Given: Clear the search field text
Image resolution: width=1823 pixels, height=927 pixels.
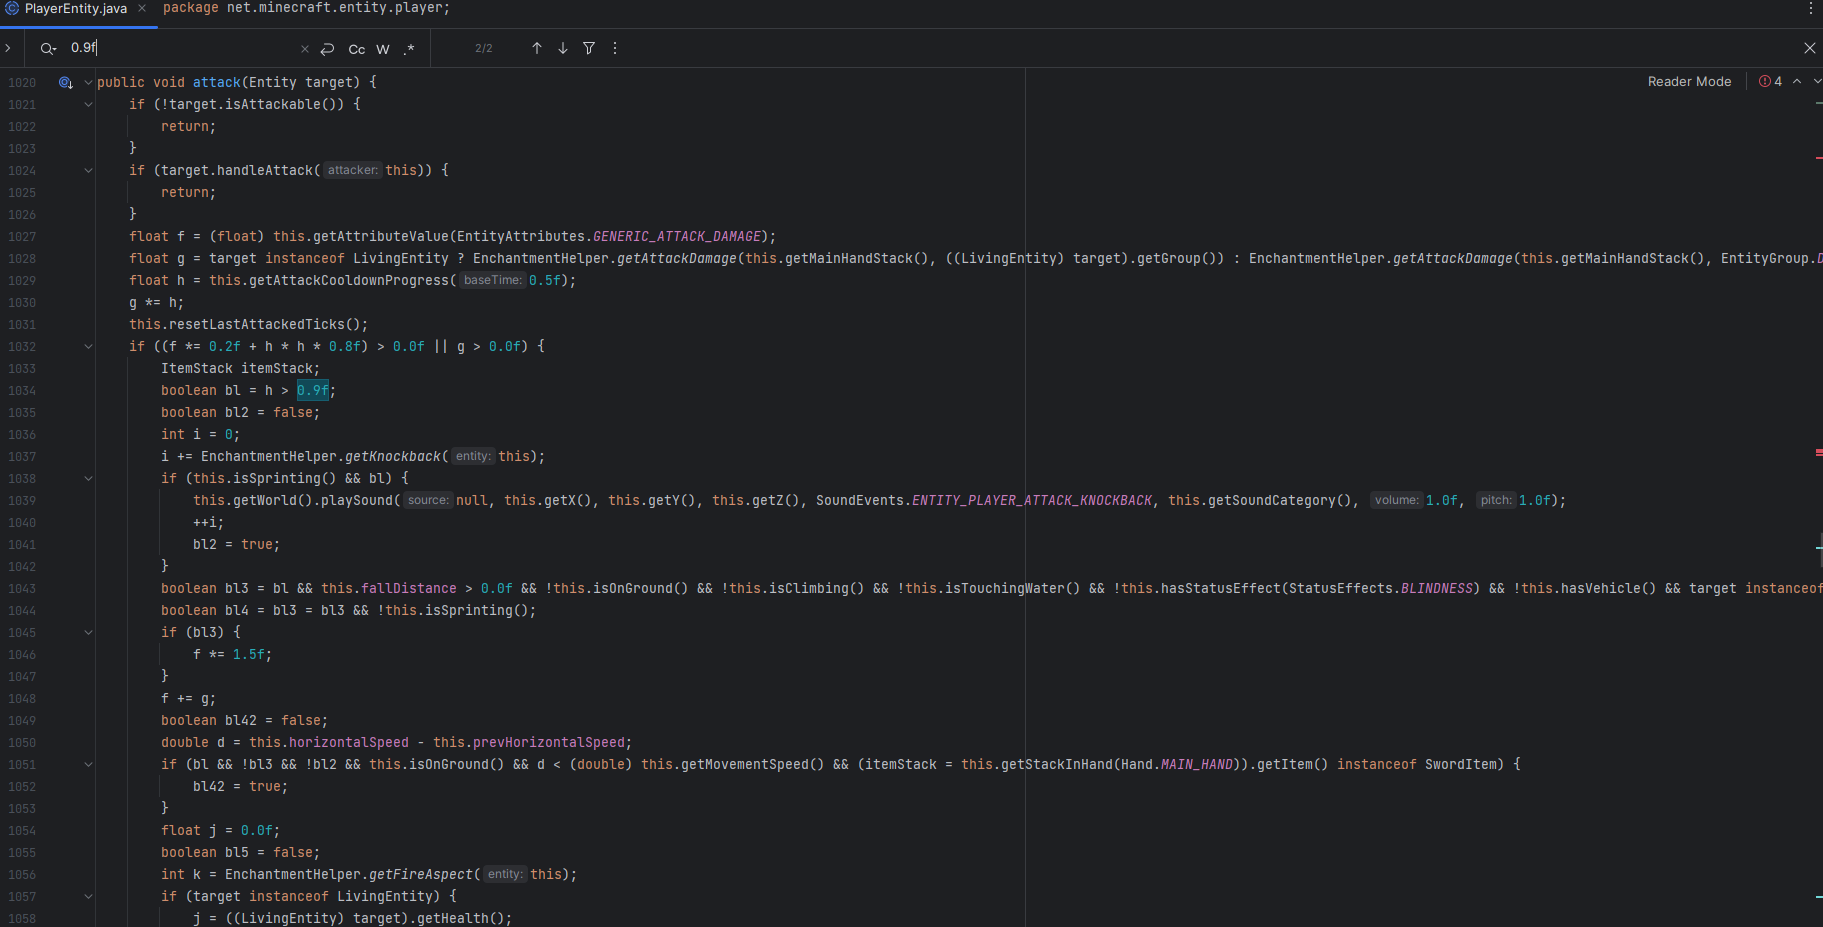Looking at the screenshot, I should click(x=305, y=49).
